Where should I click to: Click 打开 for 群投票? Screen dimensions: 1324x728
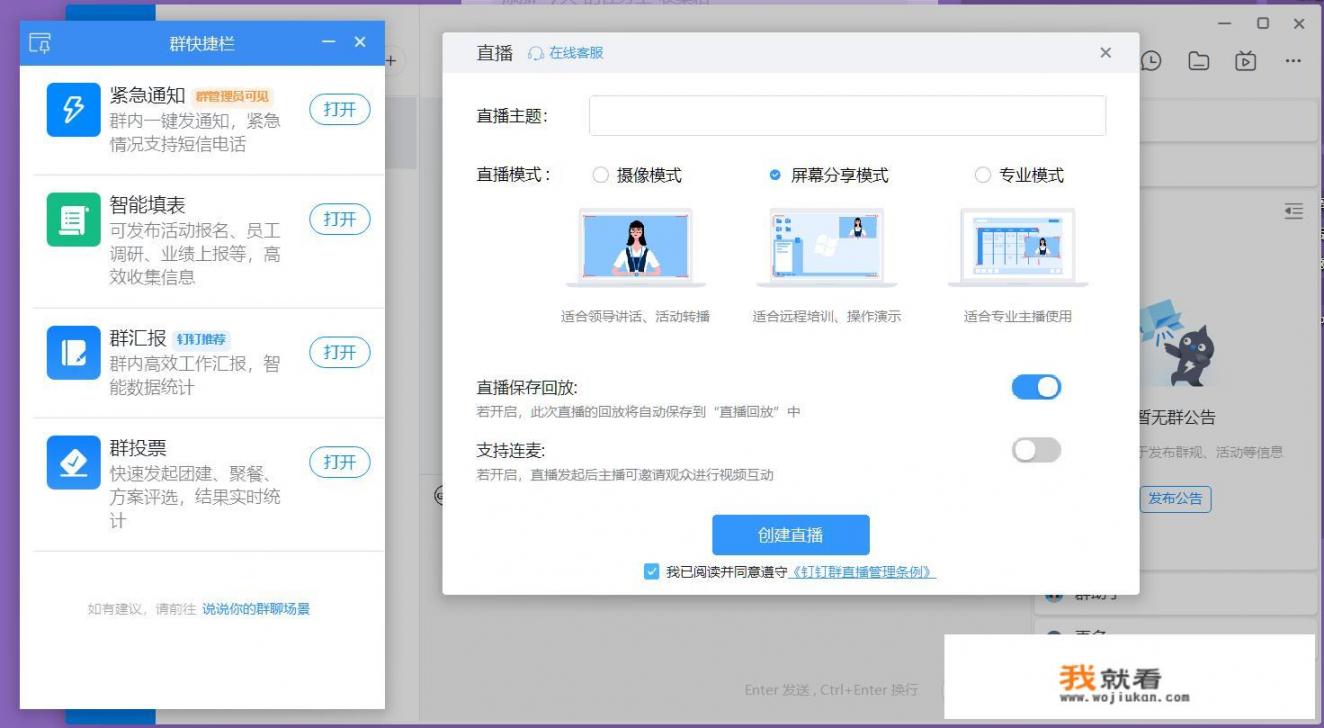coord(340,462)
